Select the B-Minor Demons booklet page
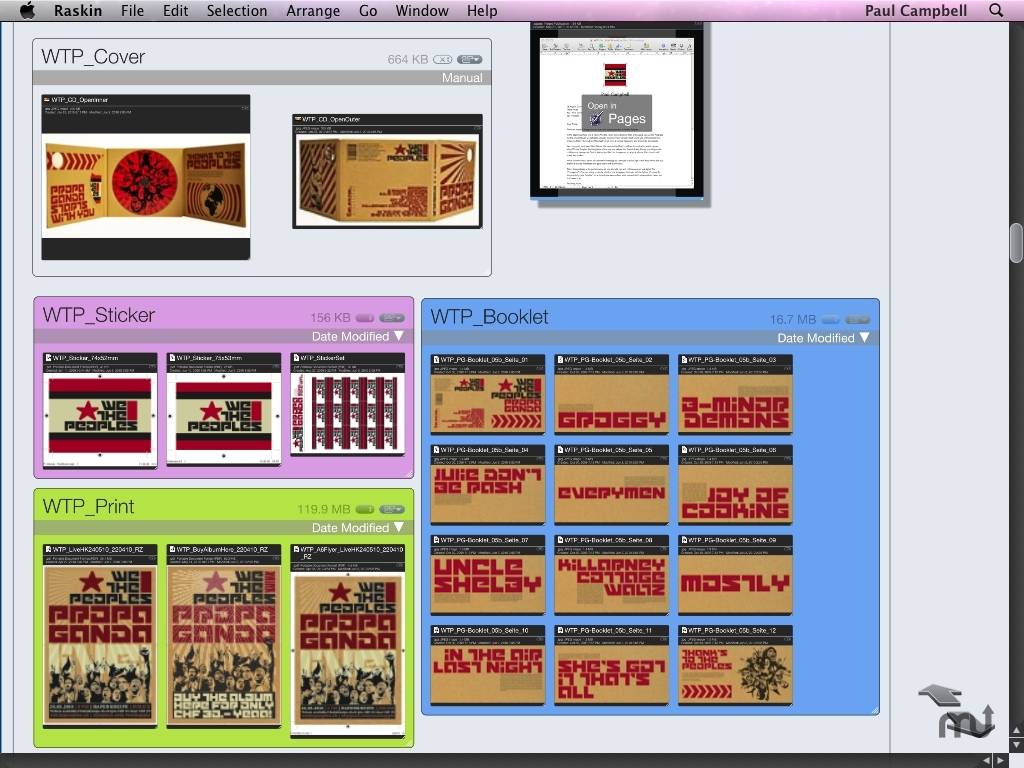Screen dimensions: 1024x768 [735, 394]
